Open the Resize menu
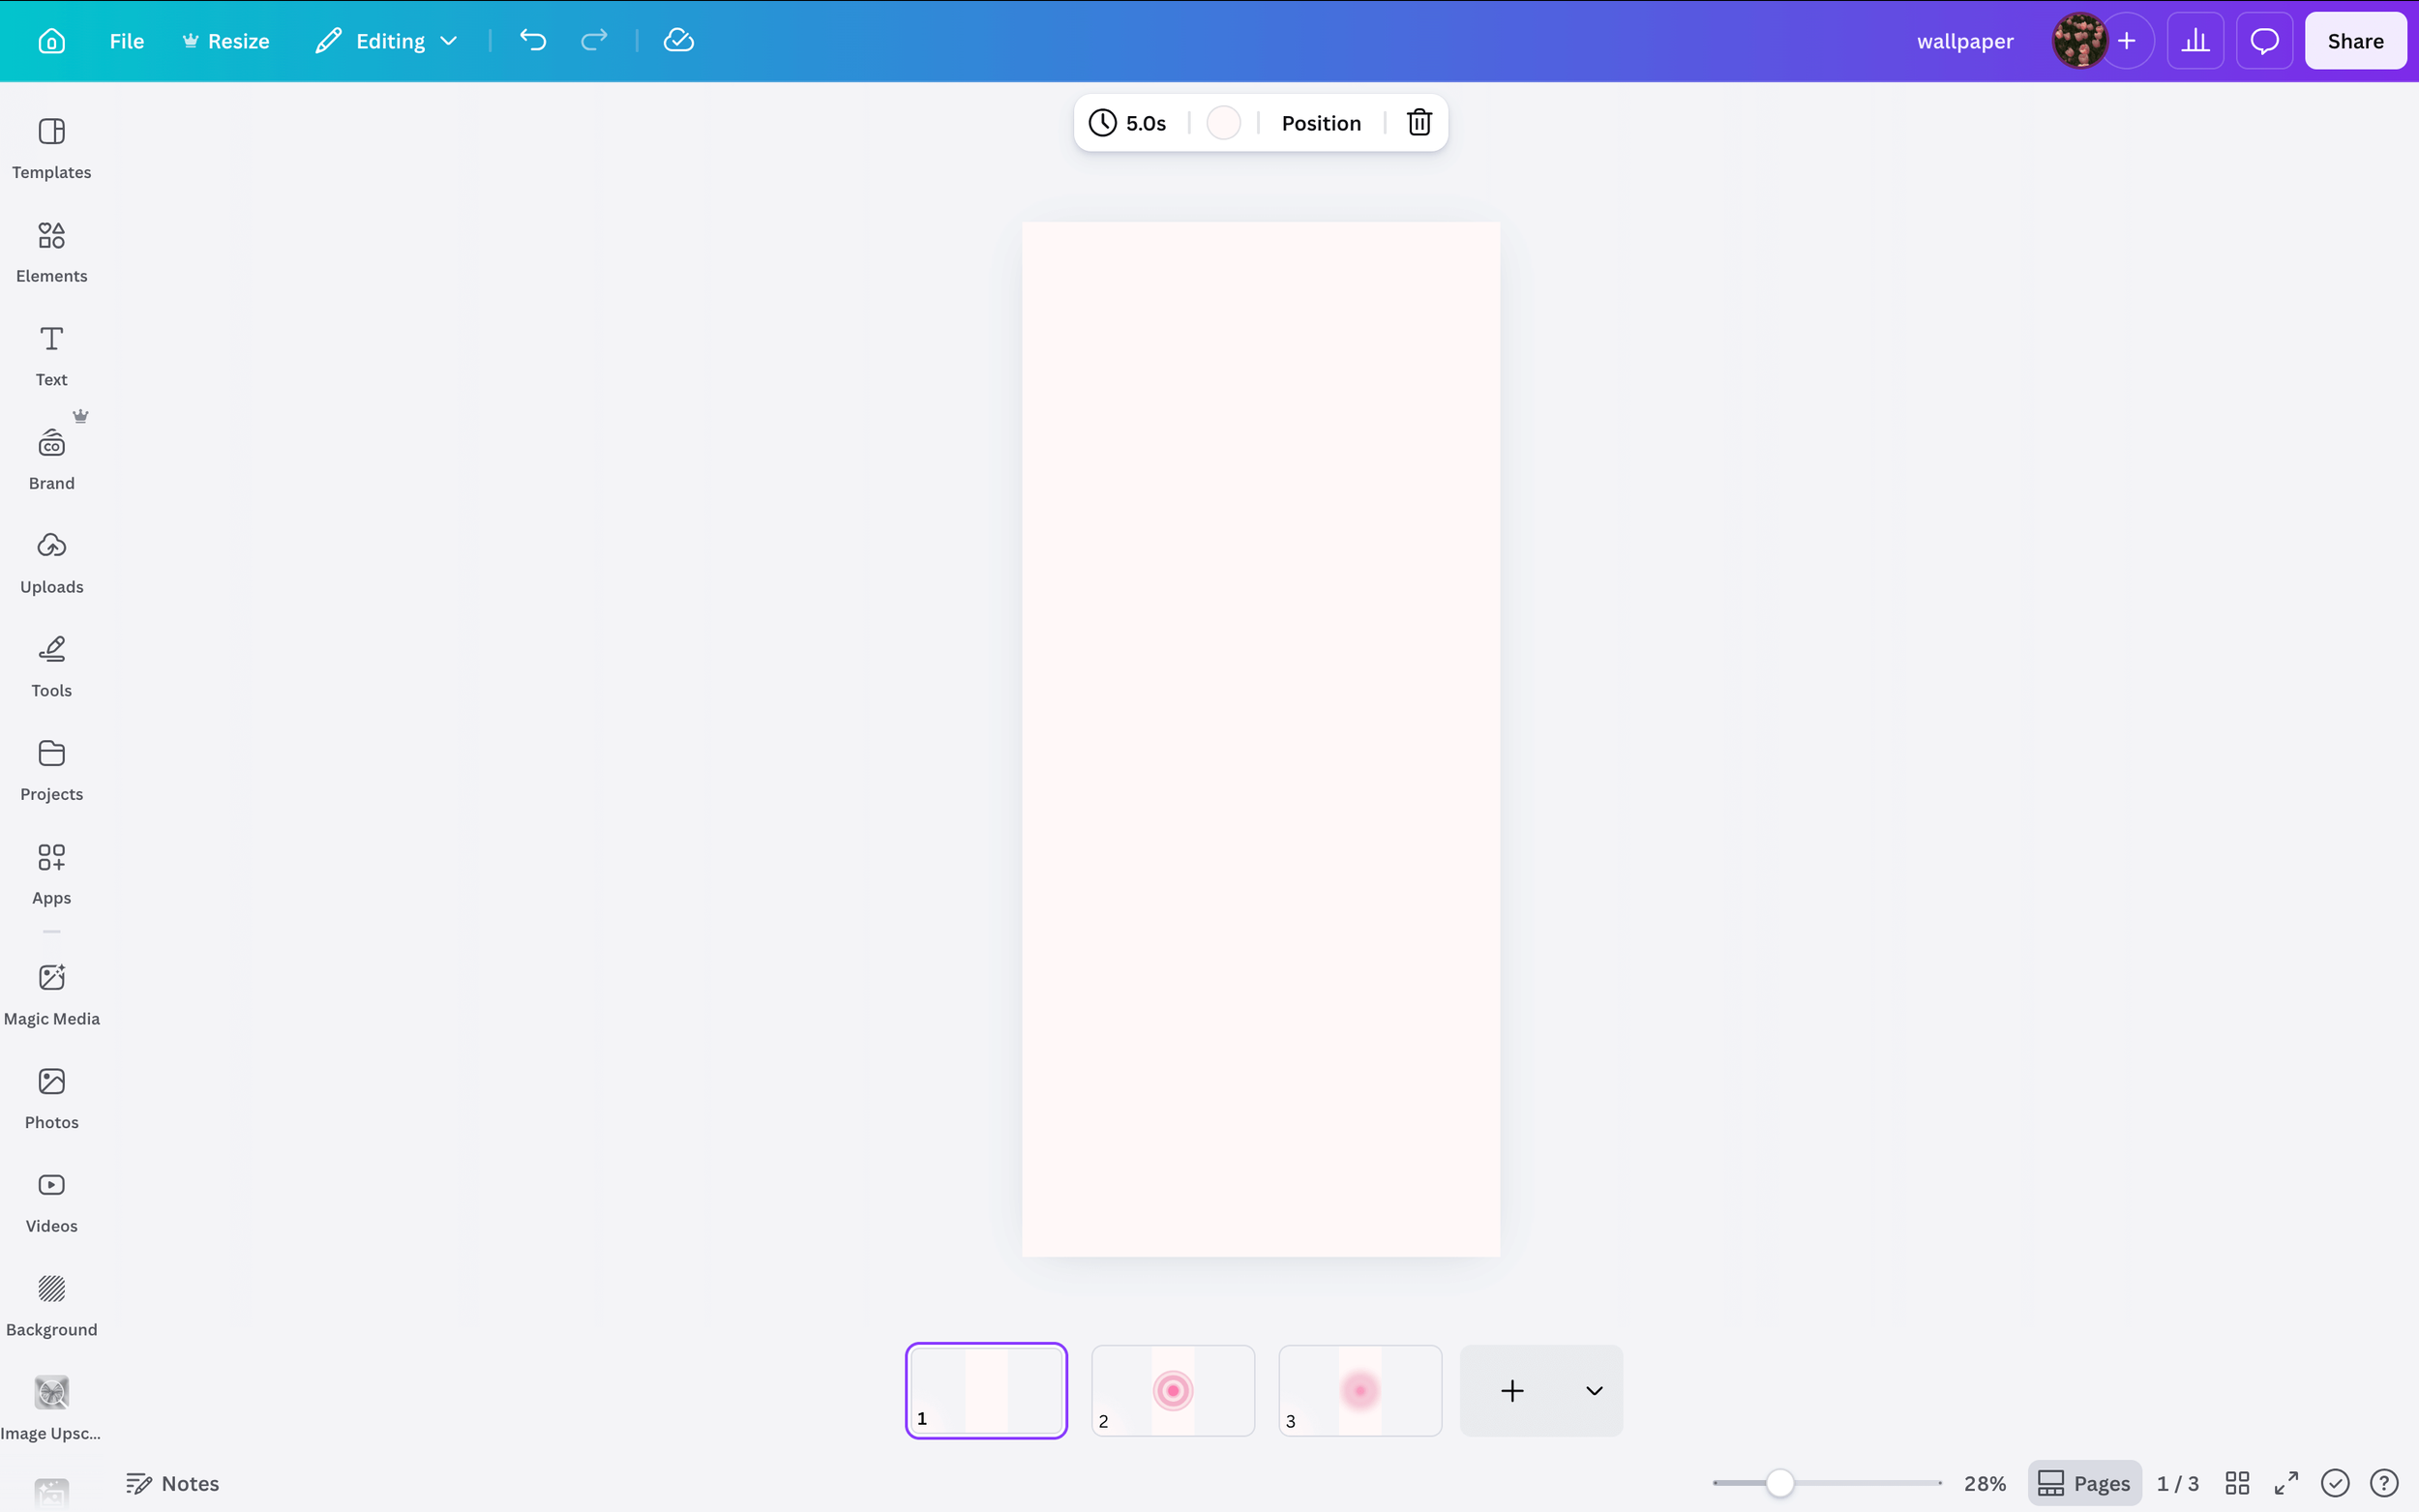Screen dimensions: 2419x1512 pyautogui.click(x=226, y=40)
